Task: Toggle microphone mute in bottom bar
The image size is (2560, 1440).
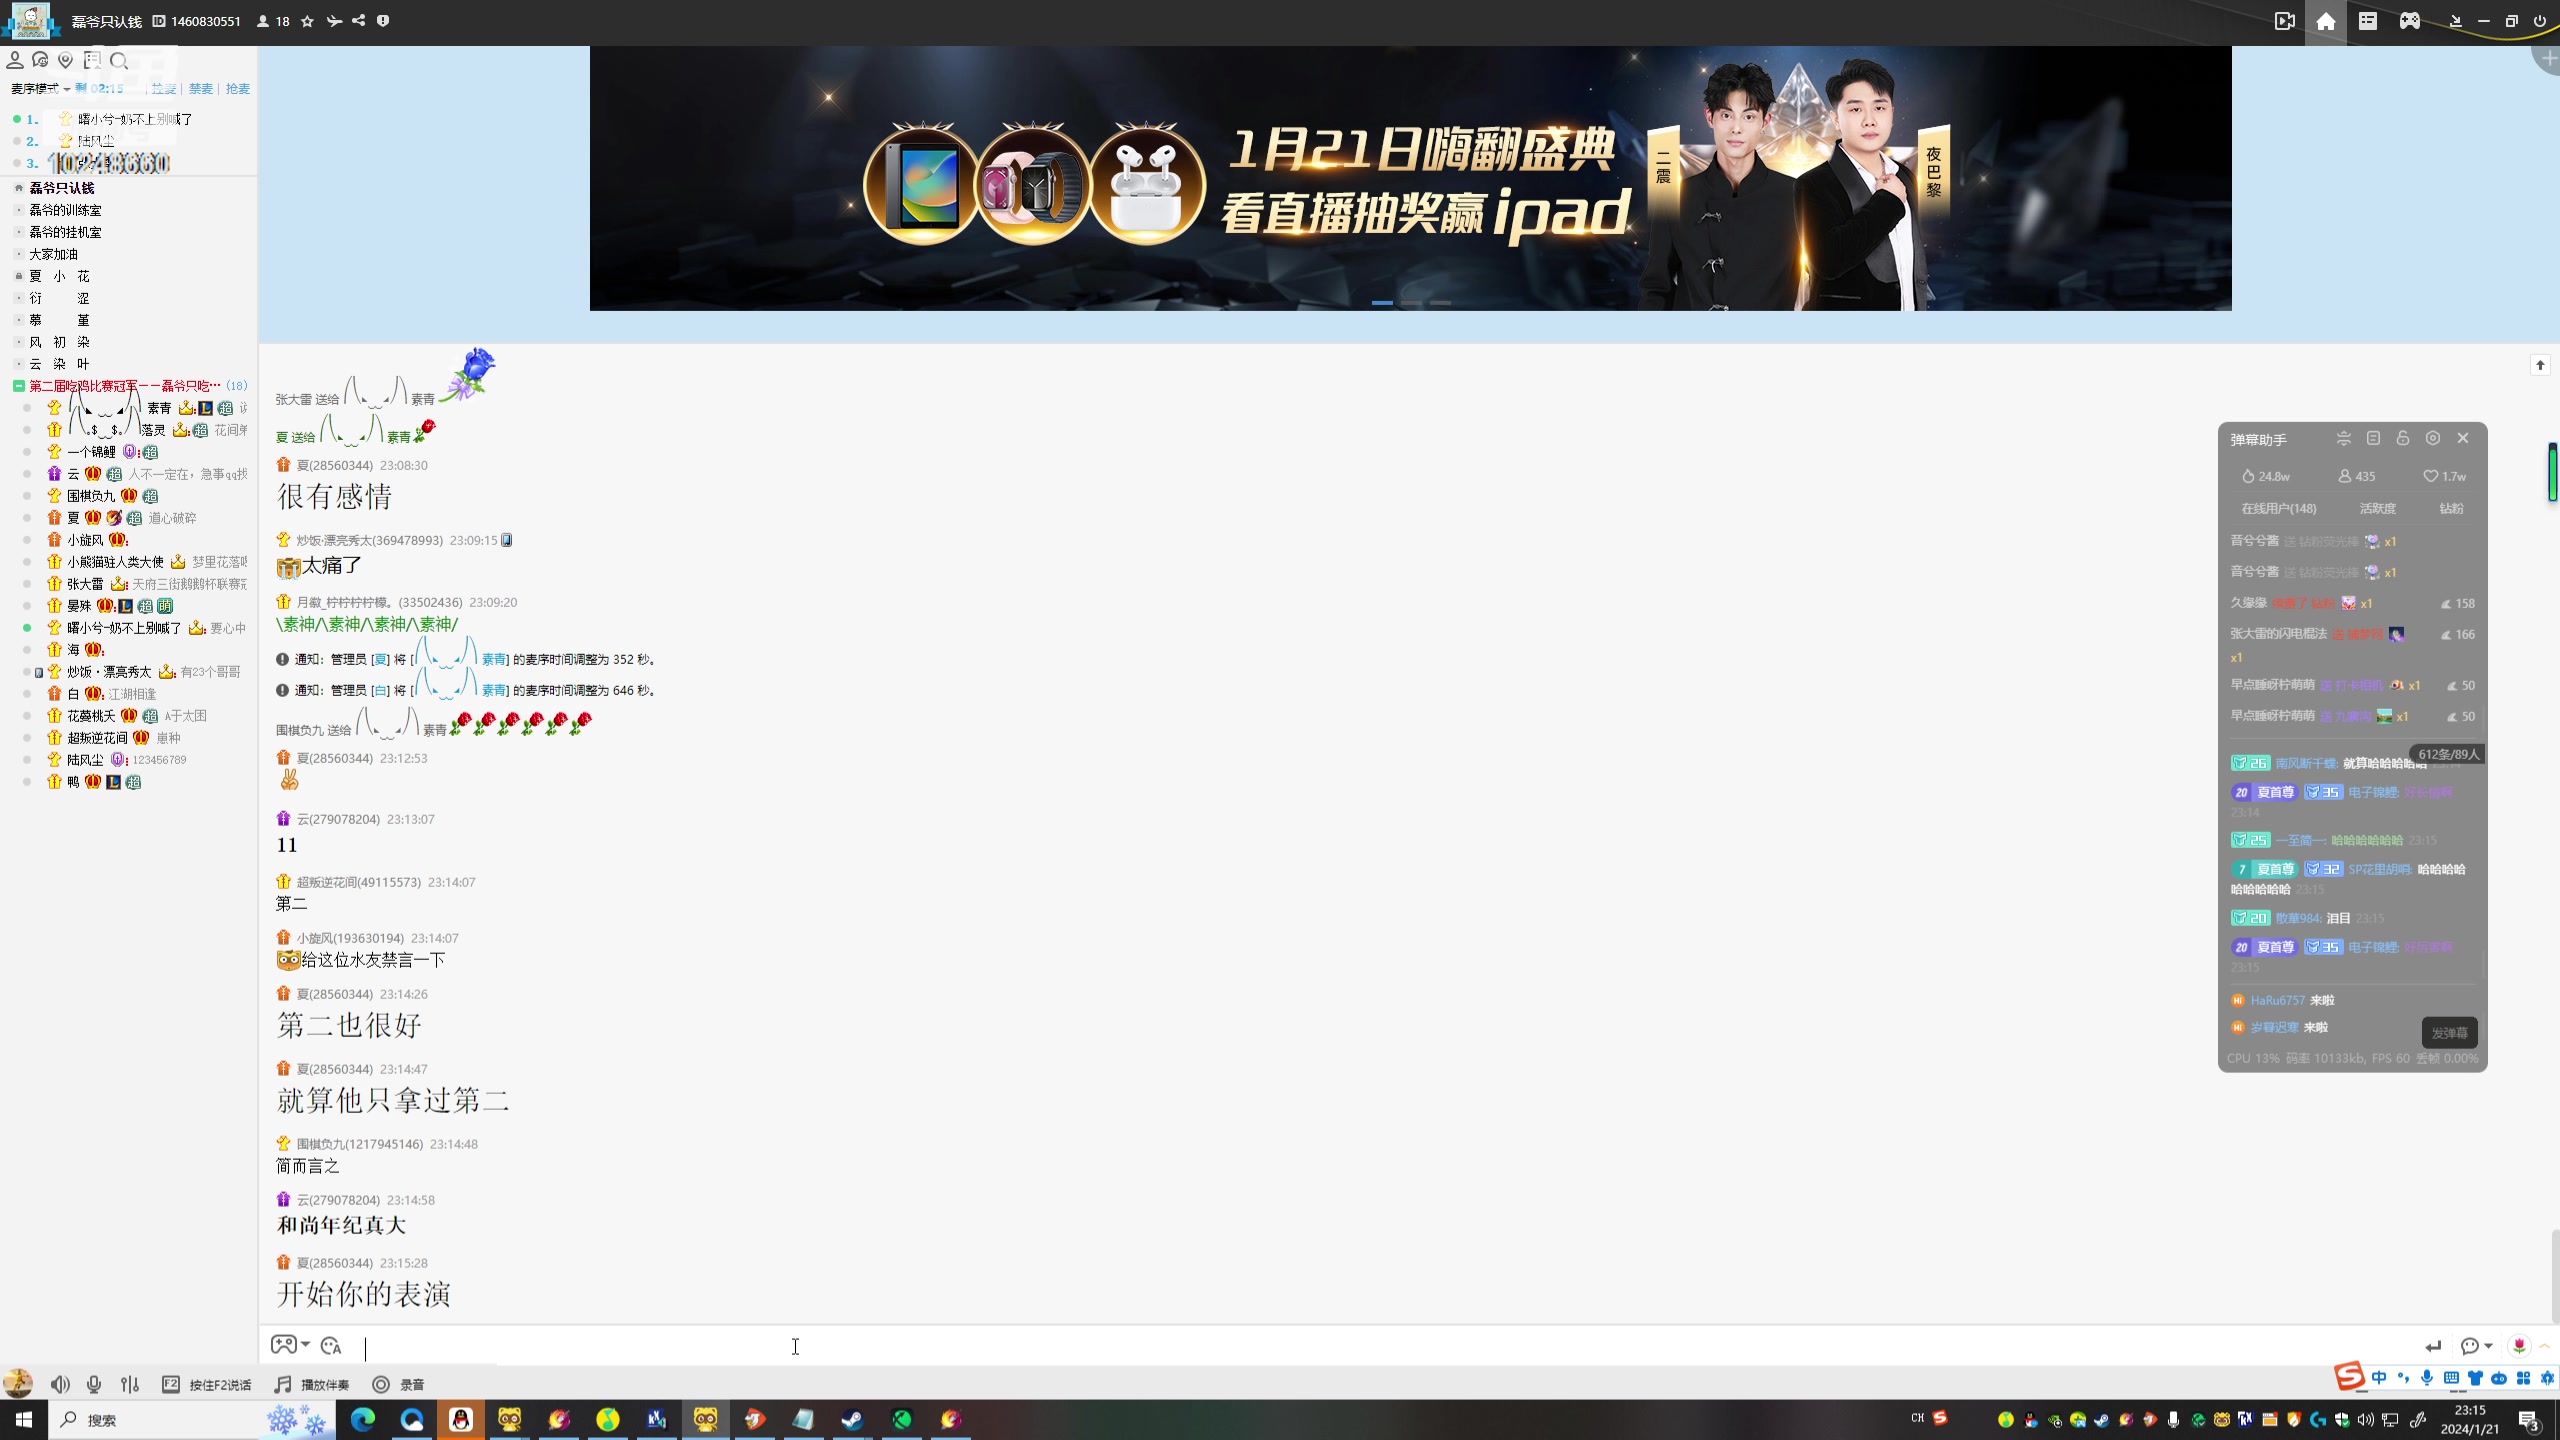Action: tap(94, 1384)
